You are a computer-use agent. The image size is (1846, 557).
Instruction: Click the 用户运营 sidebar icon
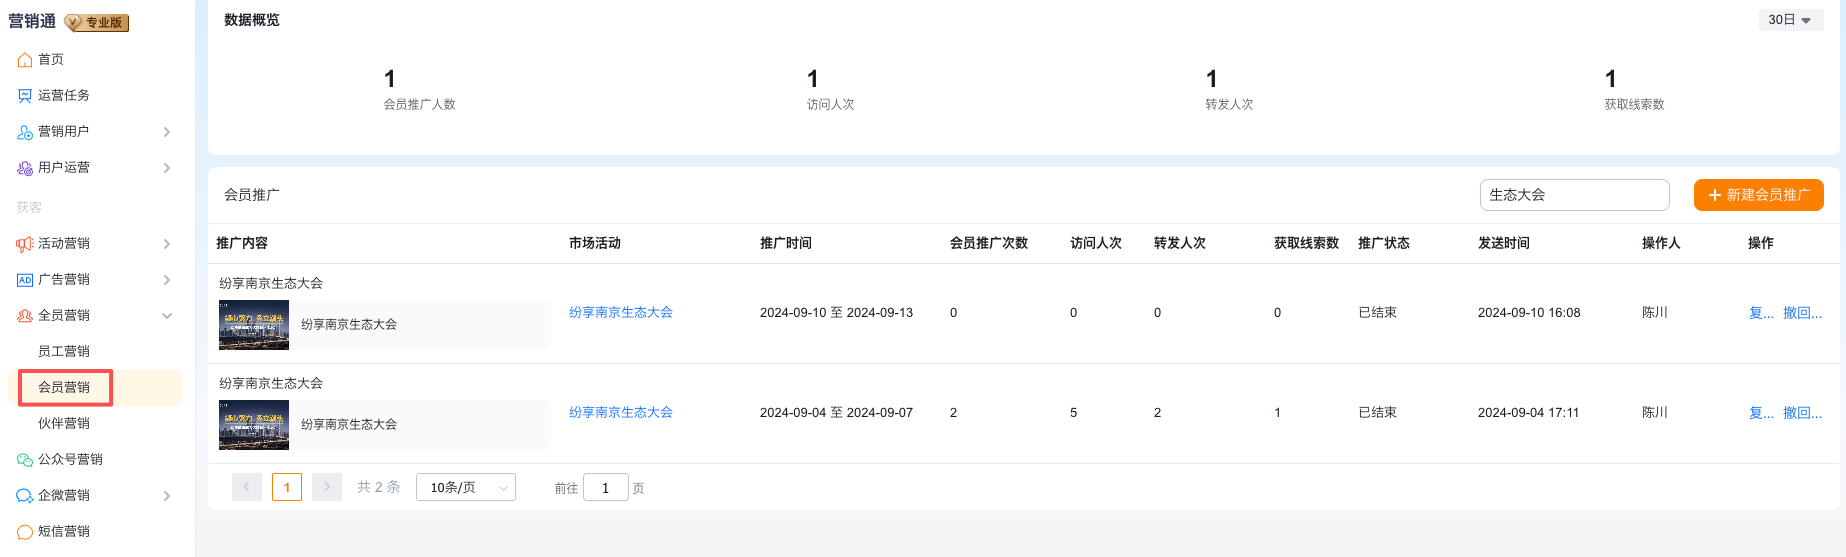coord(25,168)
